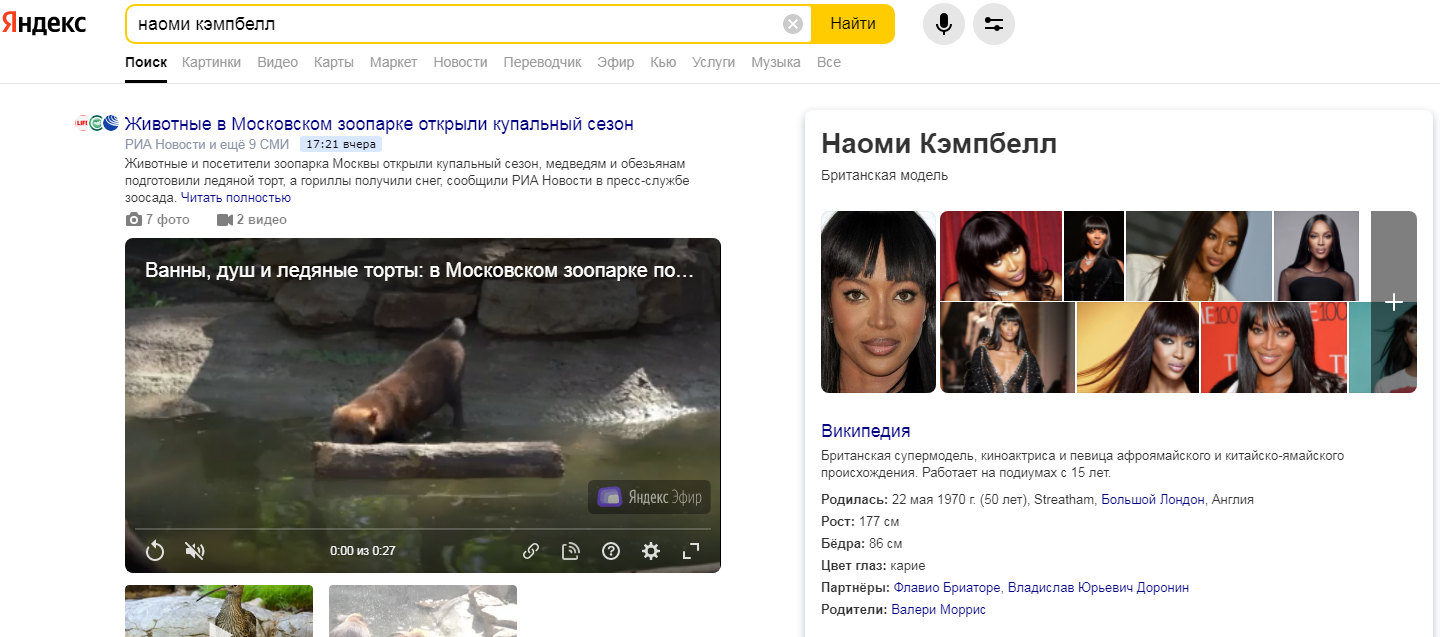Open Флавио Бриаторе link
Image resolution: width=1440 pixels, height=637 pixels.
pyautogui.click(x=948, y=587)
